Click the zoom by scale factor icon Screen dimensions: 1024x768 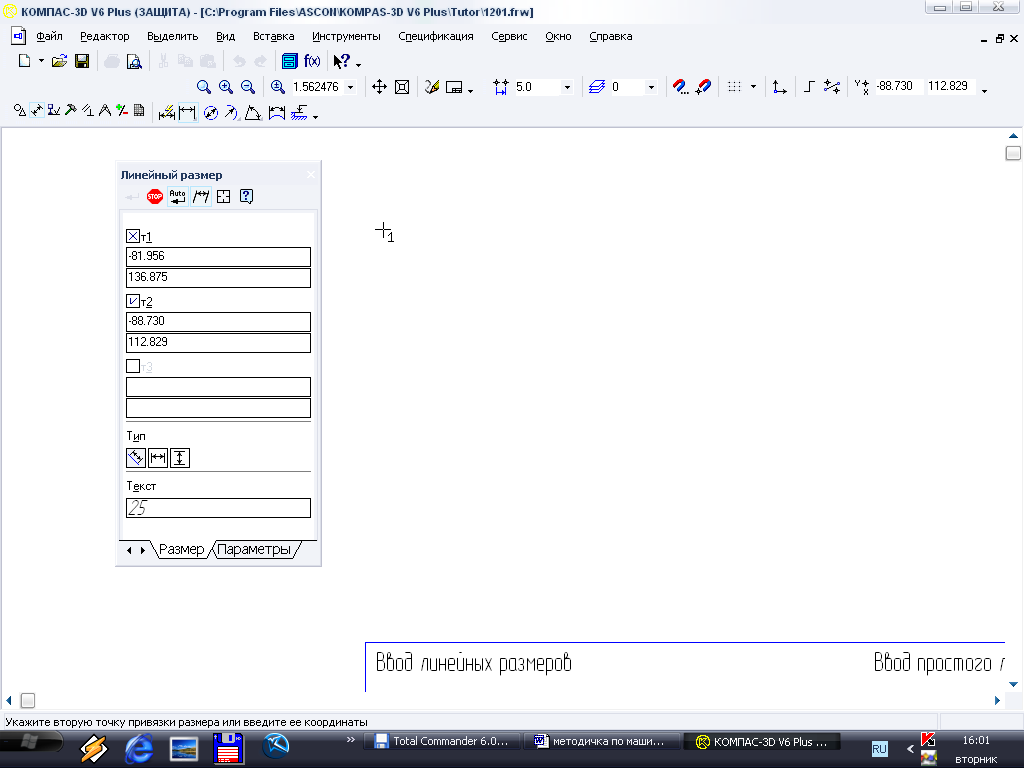(278, 87)
